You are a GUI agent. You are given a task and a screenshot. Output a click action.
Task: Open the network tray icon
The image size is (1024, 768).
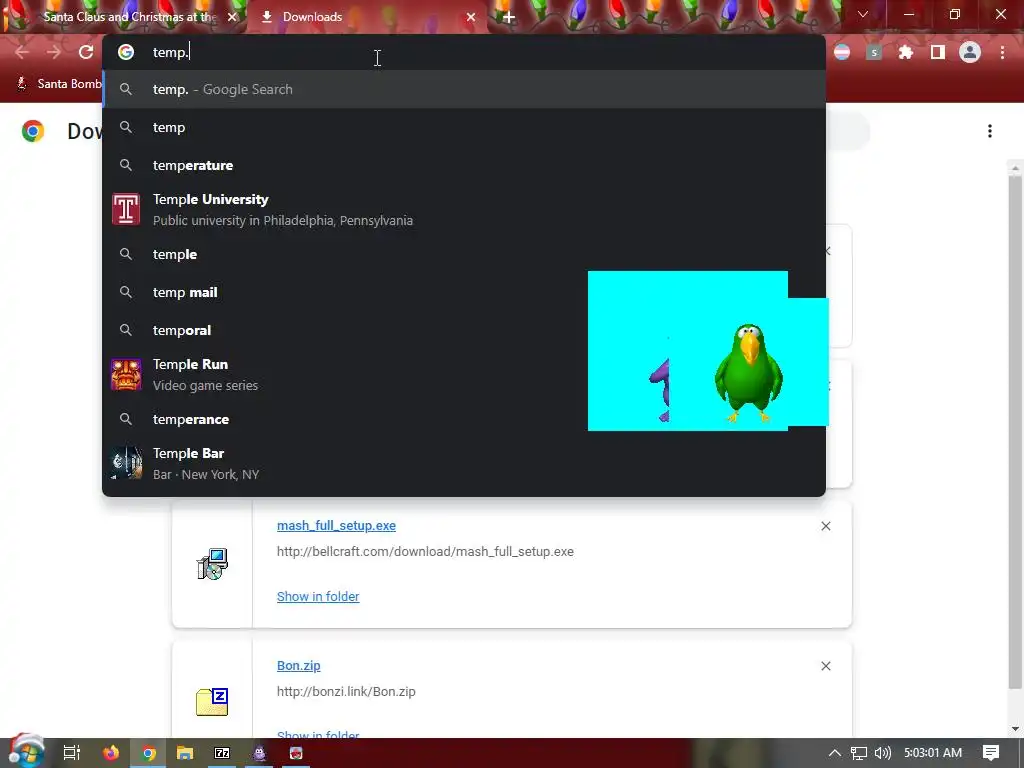pyautogui.click(x=859, y=753)
